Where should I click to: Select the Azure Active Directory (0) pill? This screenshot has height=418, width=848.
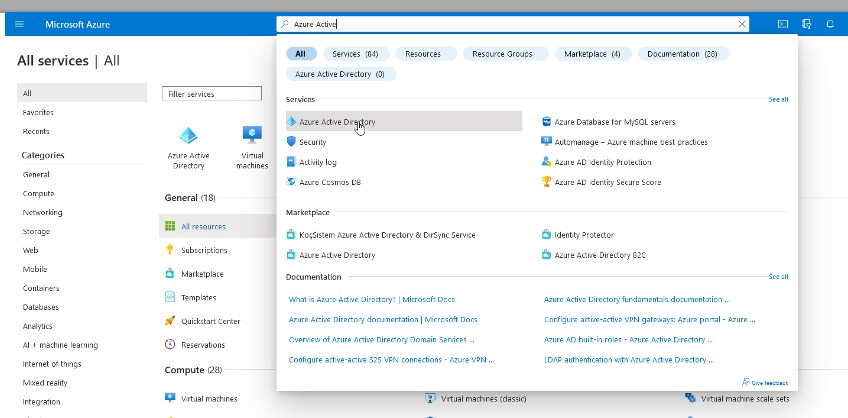pos(341,74)
